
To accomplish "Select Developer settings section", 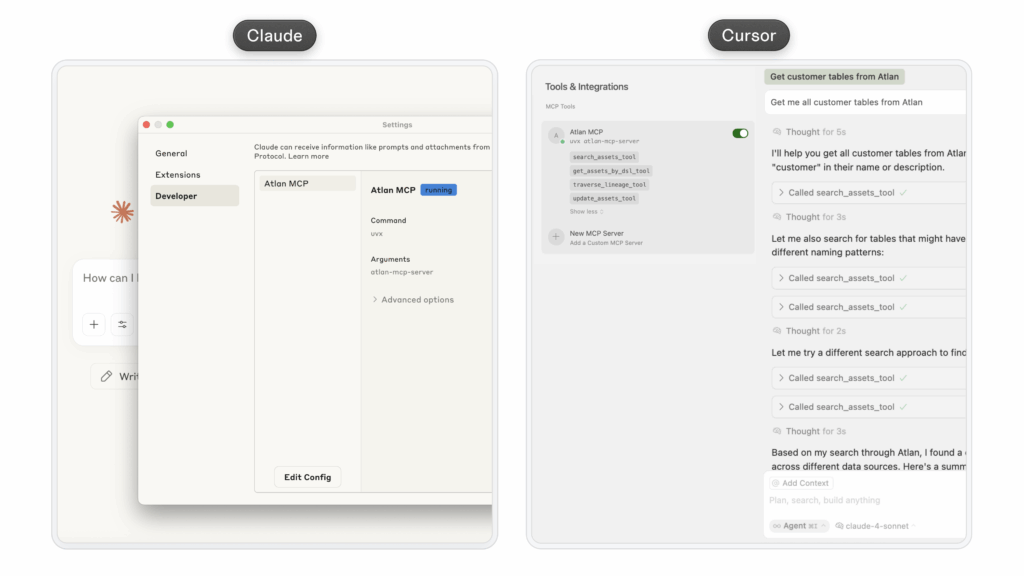I will point(195,196).
